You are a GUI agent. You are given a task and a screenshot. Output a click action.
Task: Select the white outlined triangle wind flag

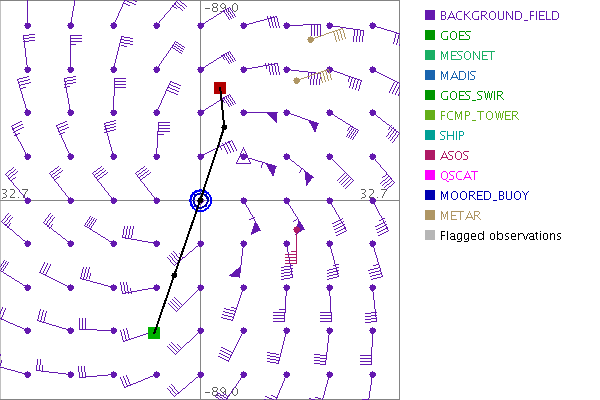(241, 156)
